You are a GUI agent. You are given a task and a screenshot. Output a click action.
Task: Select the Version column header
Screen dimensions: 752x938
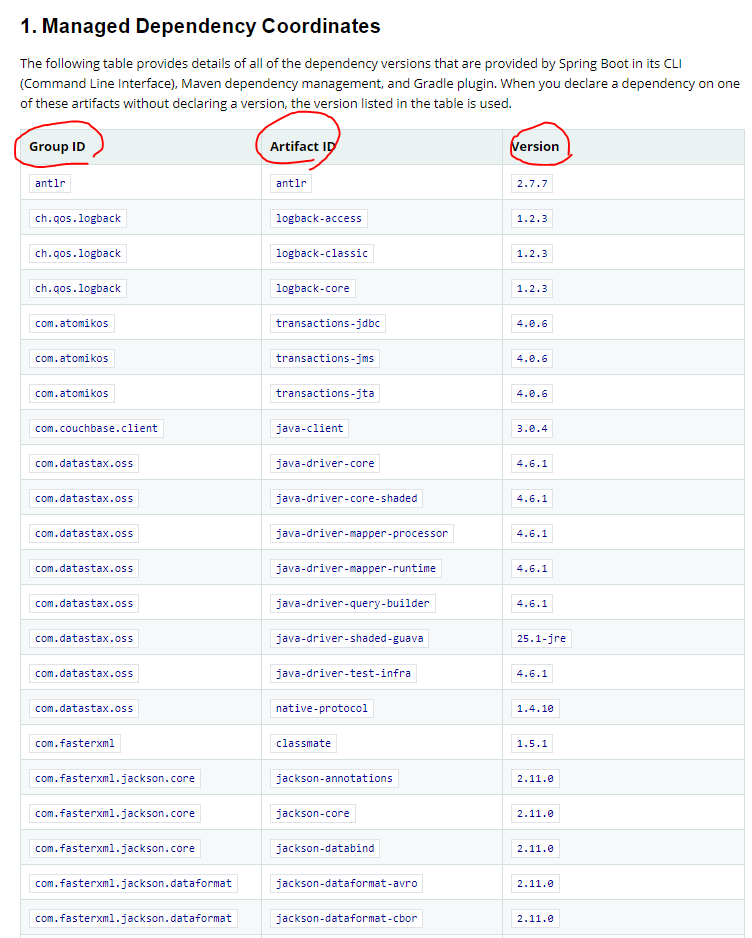pos(535,147)
